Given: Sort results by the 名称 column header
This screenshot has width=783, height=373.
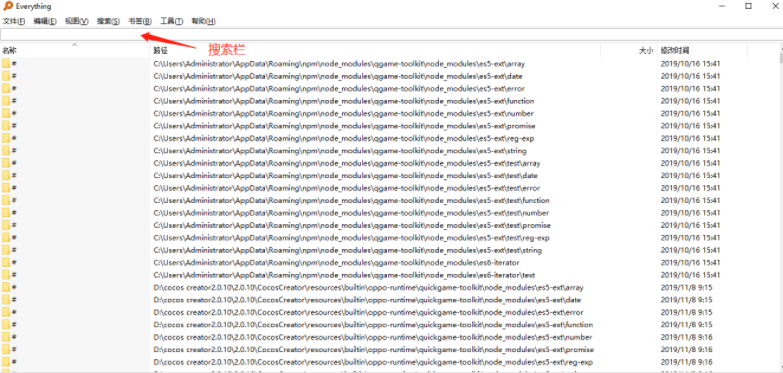Looking at the screenshot, I should coord(9,50).
